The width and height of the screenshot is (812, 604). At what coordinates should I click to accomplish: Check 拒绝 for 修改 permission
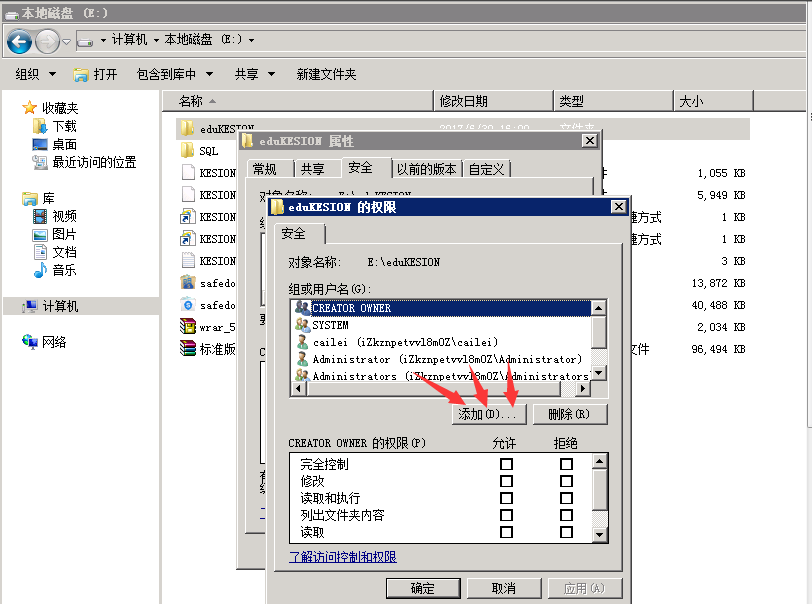(566, 482)
